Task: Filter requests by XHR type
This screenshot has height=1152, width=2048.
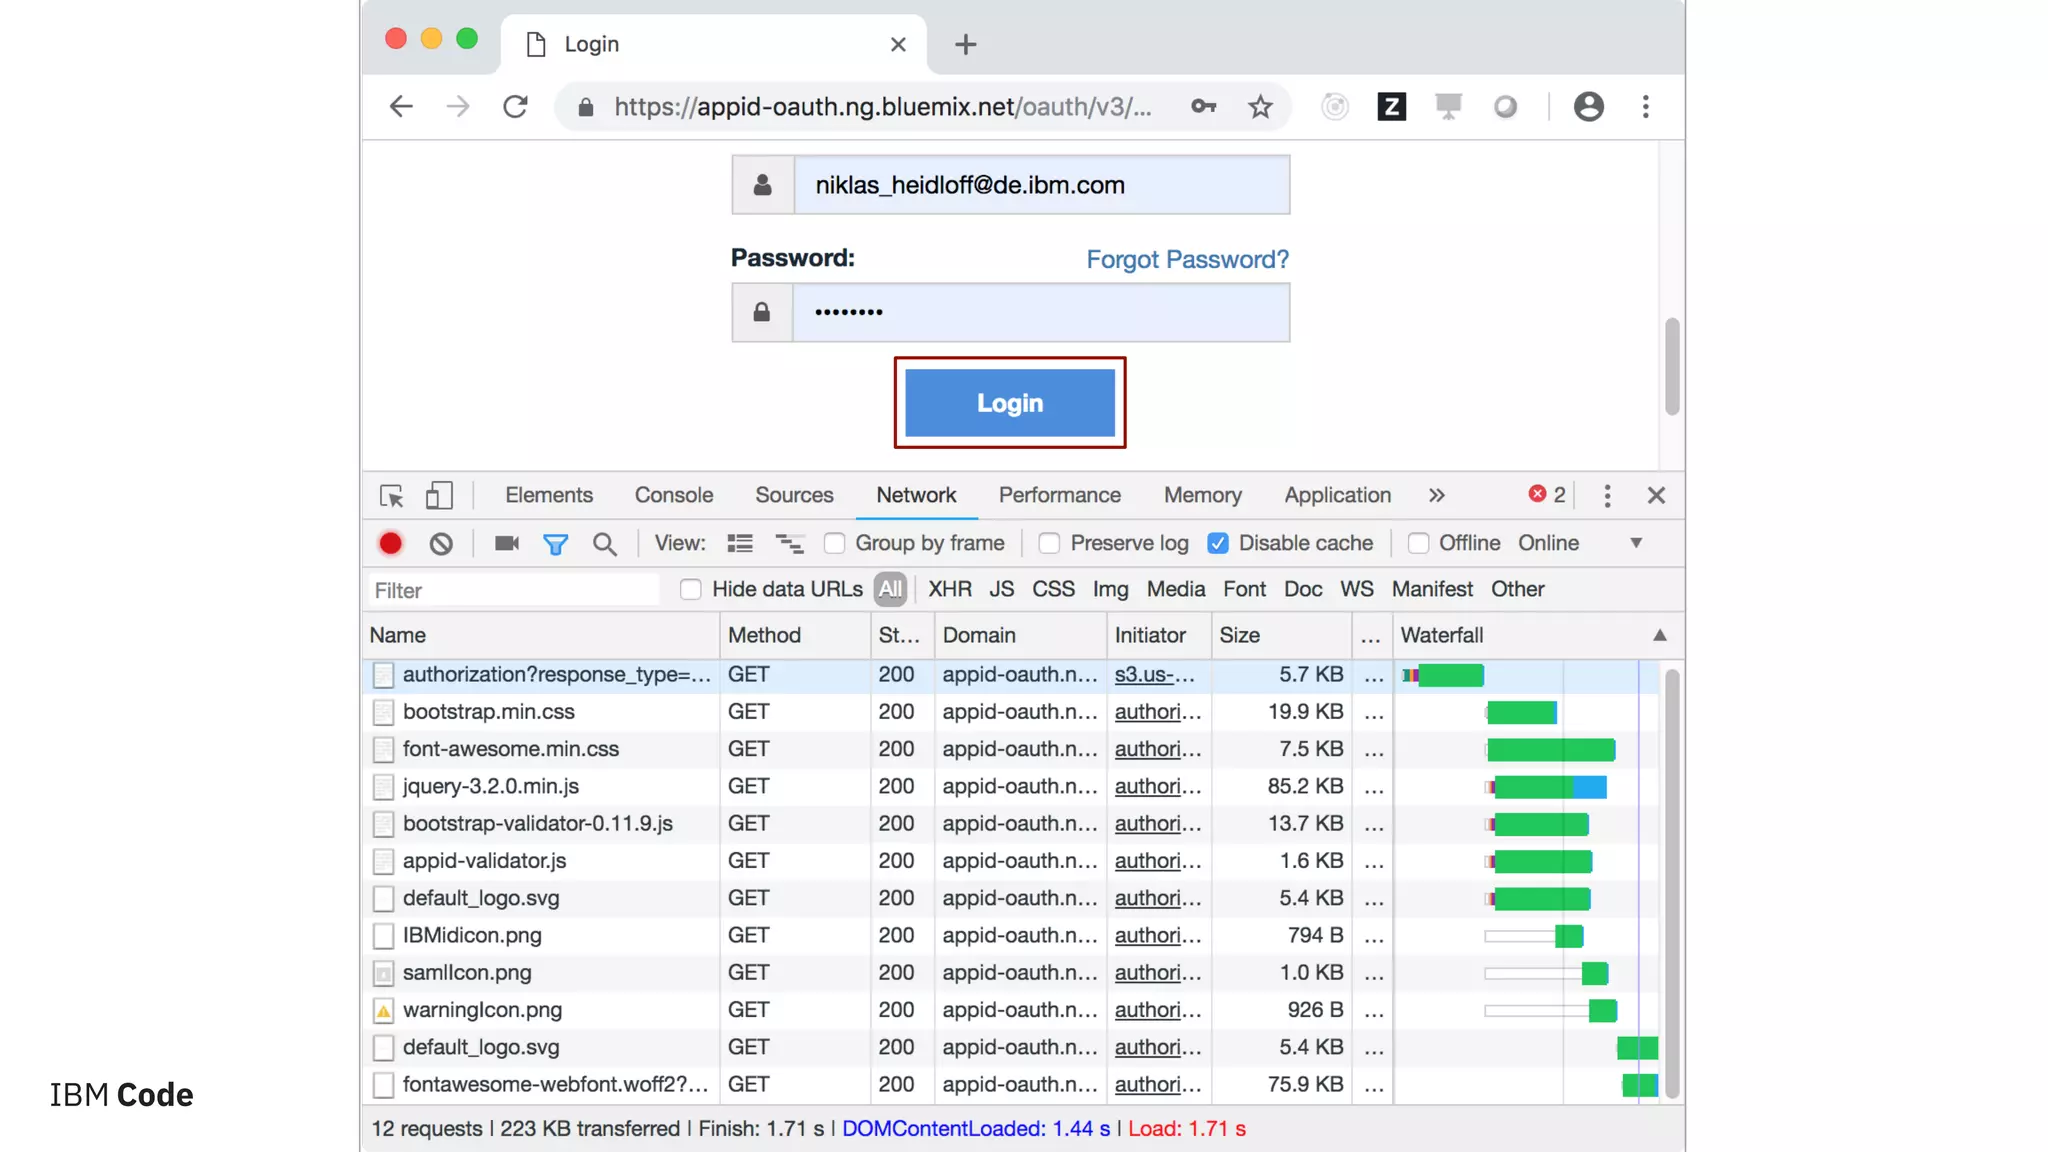Action: tap(949, 589)
